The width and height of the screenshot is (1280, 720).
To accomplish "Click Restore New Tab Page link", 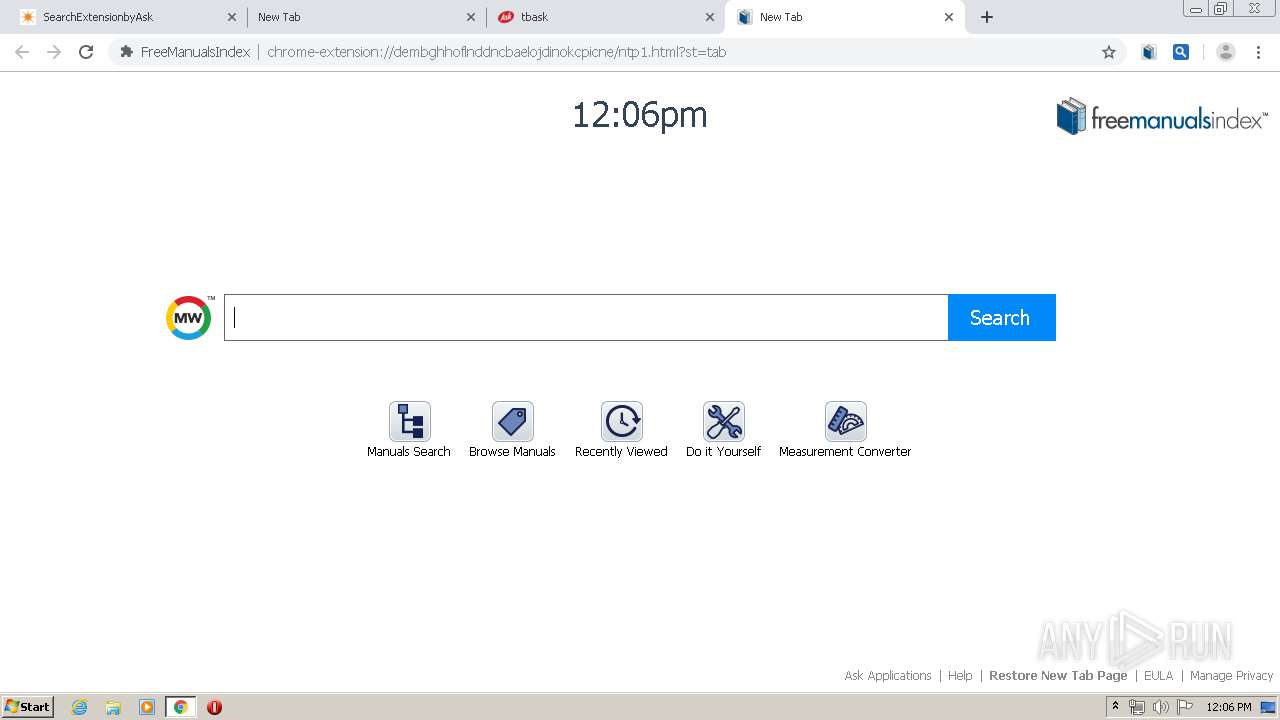I will pos(1058,676).
